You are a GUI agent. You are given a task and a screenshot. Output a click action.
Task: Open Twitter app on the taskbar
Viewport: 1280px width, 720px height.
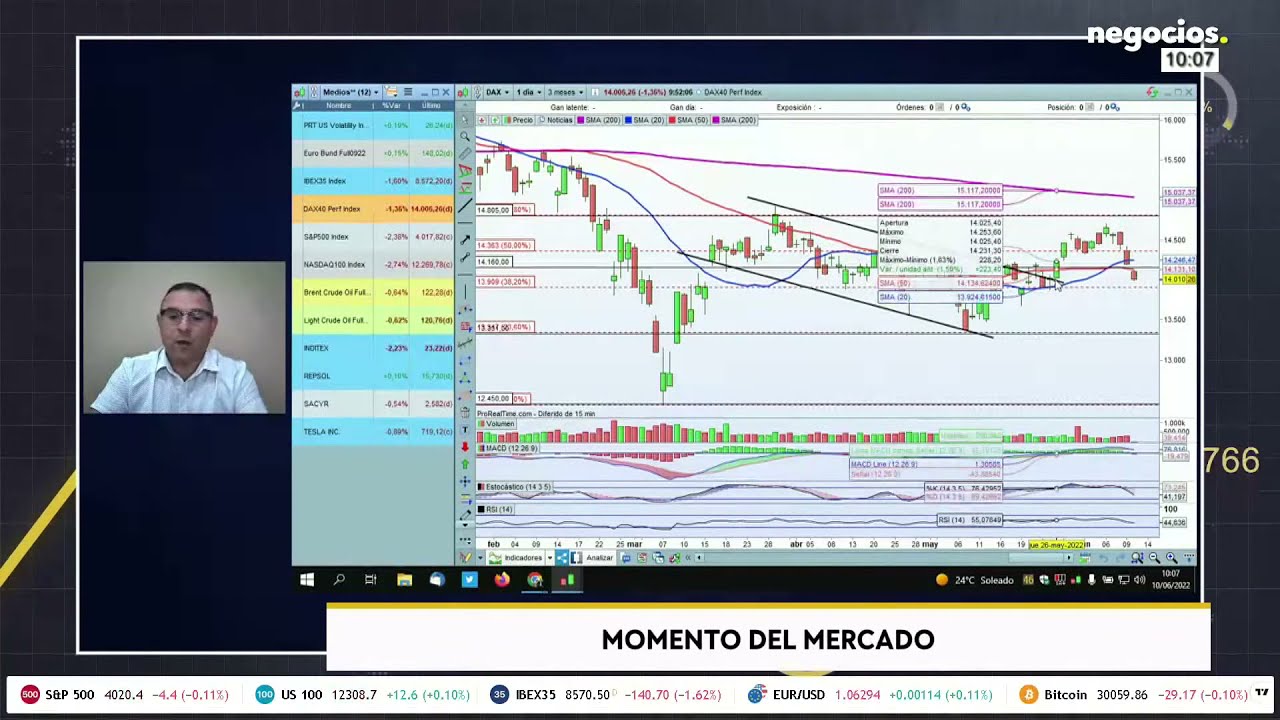(x=469, y=579)
